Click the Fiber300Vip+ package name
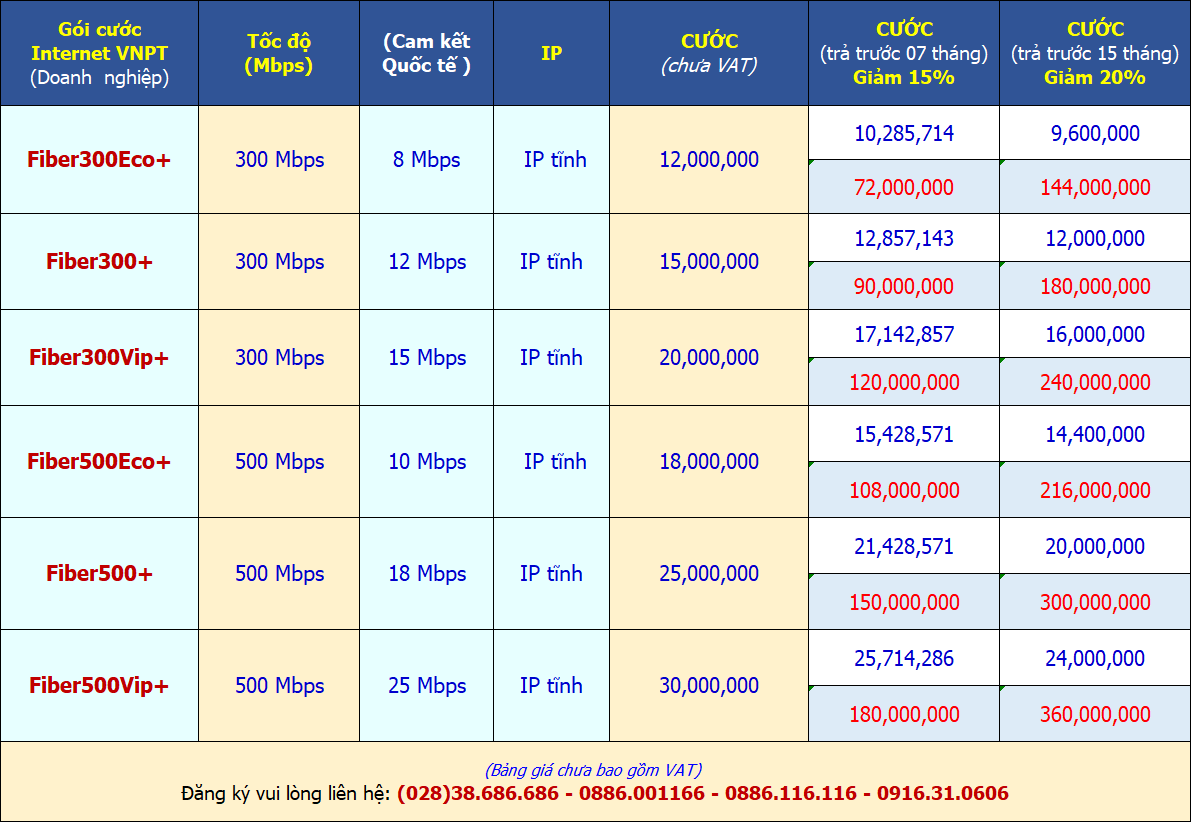The height and width of the screenshot is (823, 1192). point(99,357)
